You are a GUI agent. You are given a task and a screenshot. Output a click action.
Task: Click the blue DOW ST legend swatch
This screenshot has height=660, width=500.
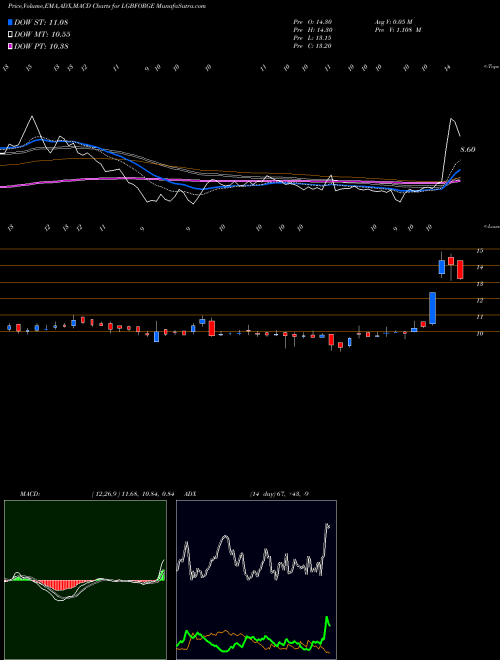coord(10,22)
